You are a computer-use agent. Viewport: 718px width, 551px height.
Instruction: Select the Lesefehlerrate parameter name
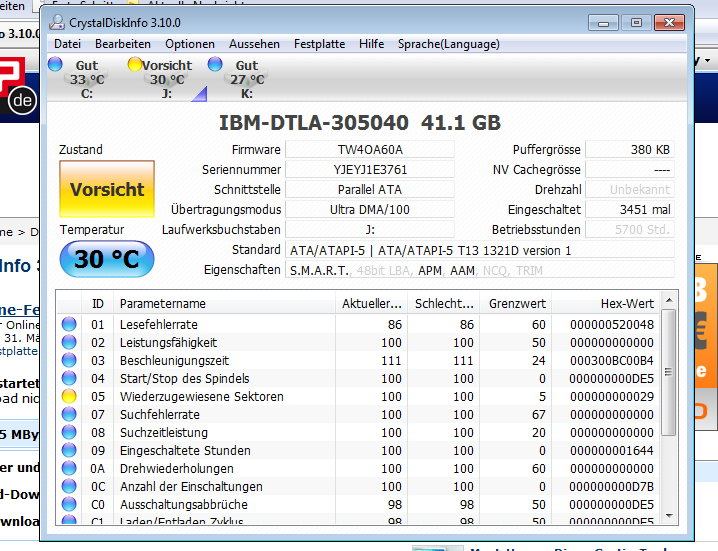tap(158, 325)
